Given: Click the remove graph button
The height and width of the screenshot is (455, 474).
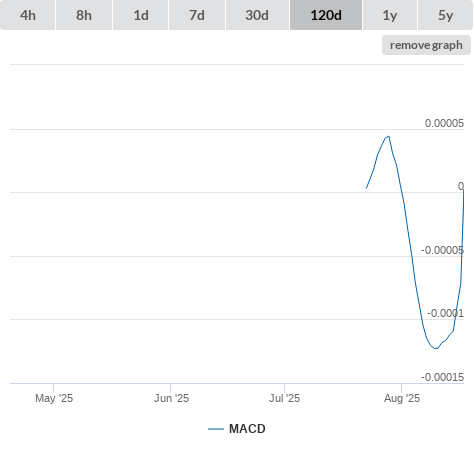Looking at the screenshot, I should [x=426, y=45].
